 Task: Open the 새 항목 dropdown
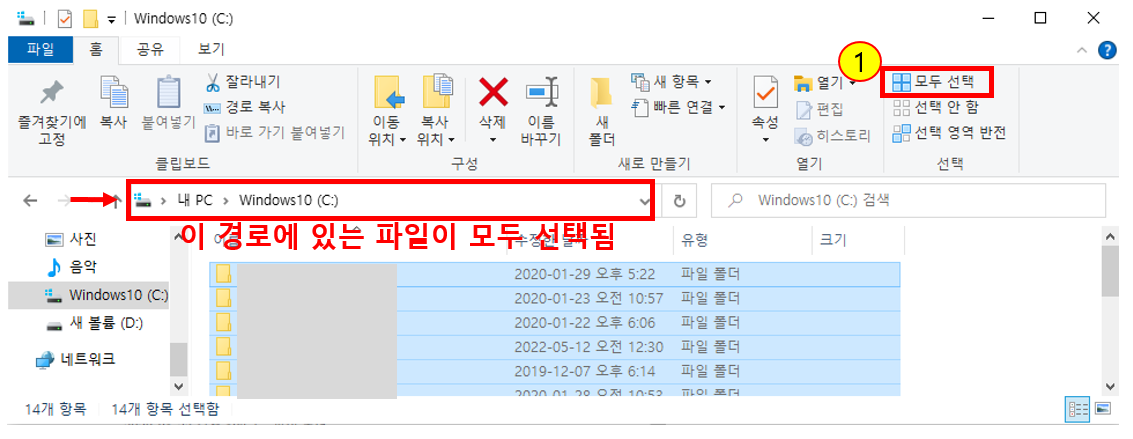[672, 81]
